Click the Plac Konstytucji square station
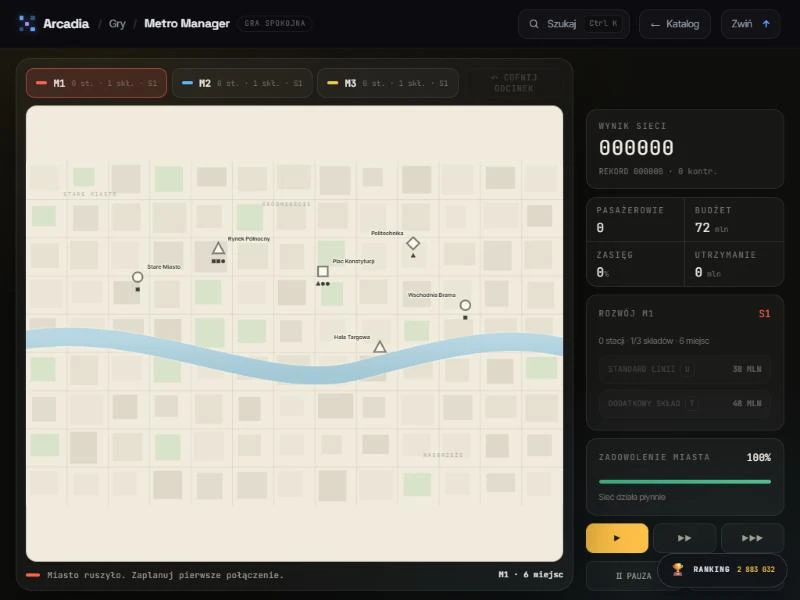This screenshot has width=800, height=600. [x=322, y=271]
